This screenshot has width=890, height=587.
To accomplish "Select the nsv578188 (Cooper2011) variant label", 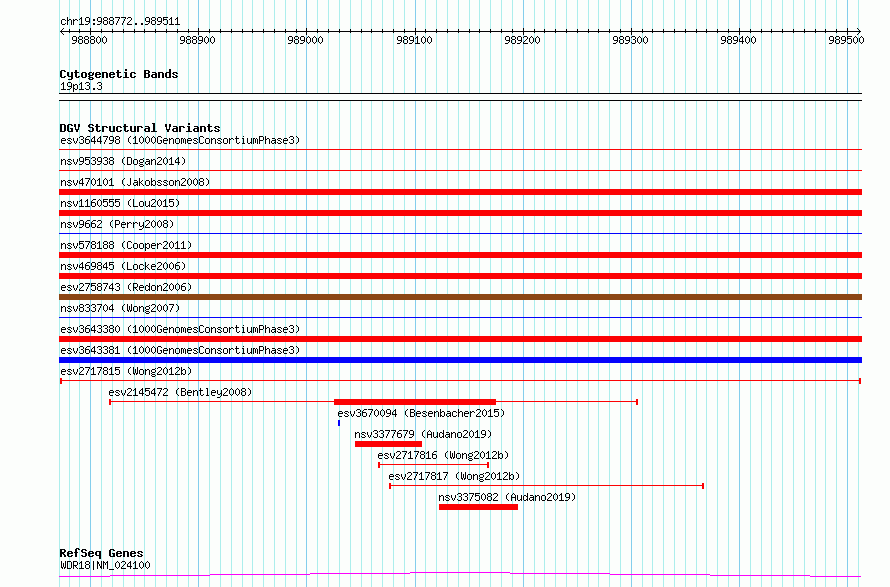I will tap(126, 245).
